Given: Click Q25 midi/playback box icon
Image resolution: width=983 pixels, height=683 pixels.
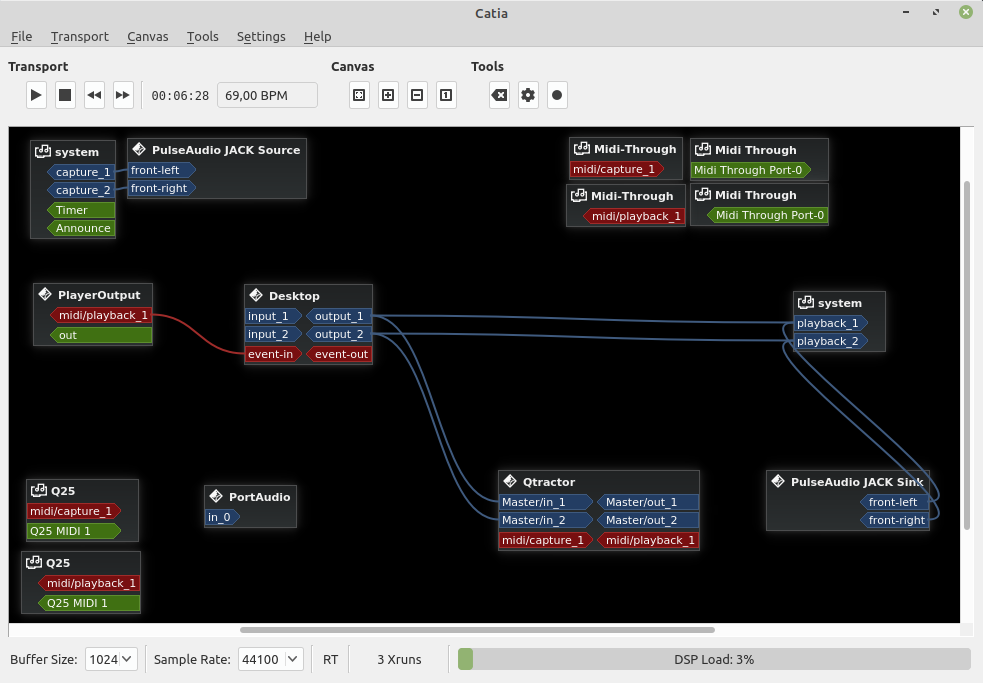Looking at the screenshot, I should tap(34, 562).
